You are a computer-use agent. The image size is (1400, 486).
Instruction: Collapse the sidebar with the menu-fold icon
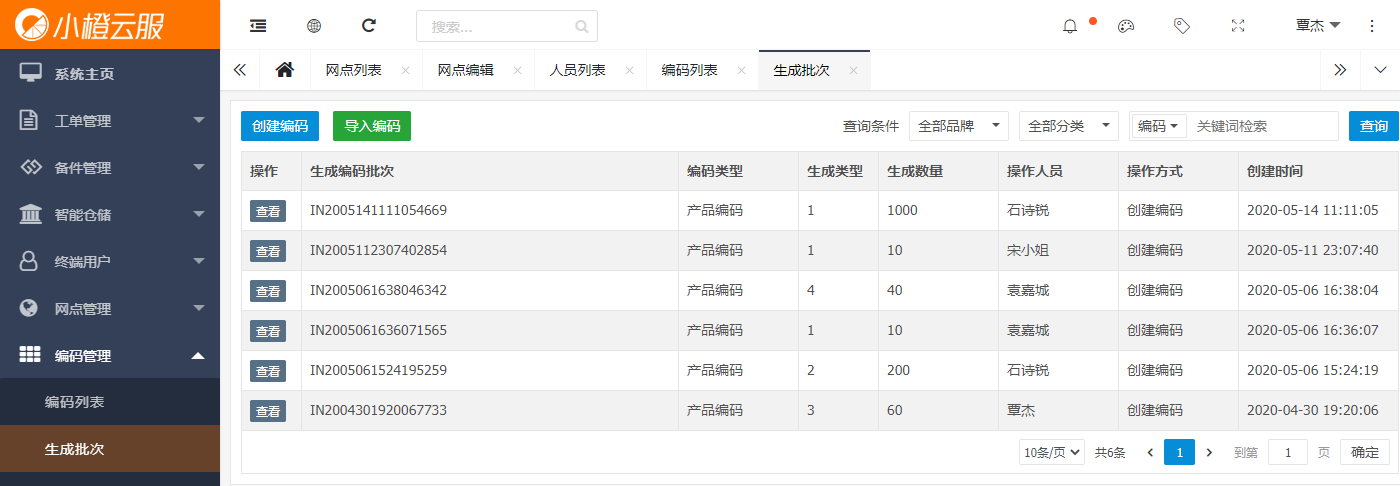(x=258, y=26)
